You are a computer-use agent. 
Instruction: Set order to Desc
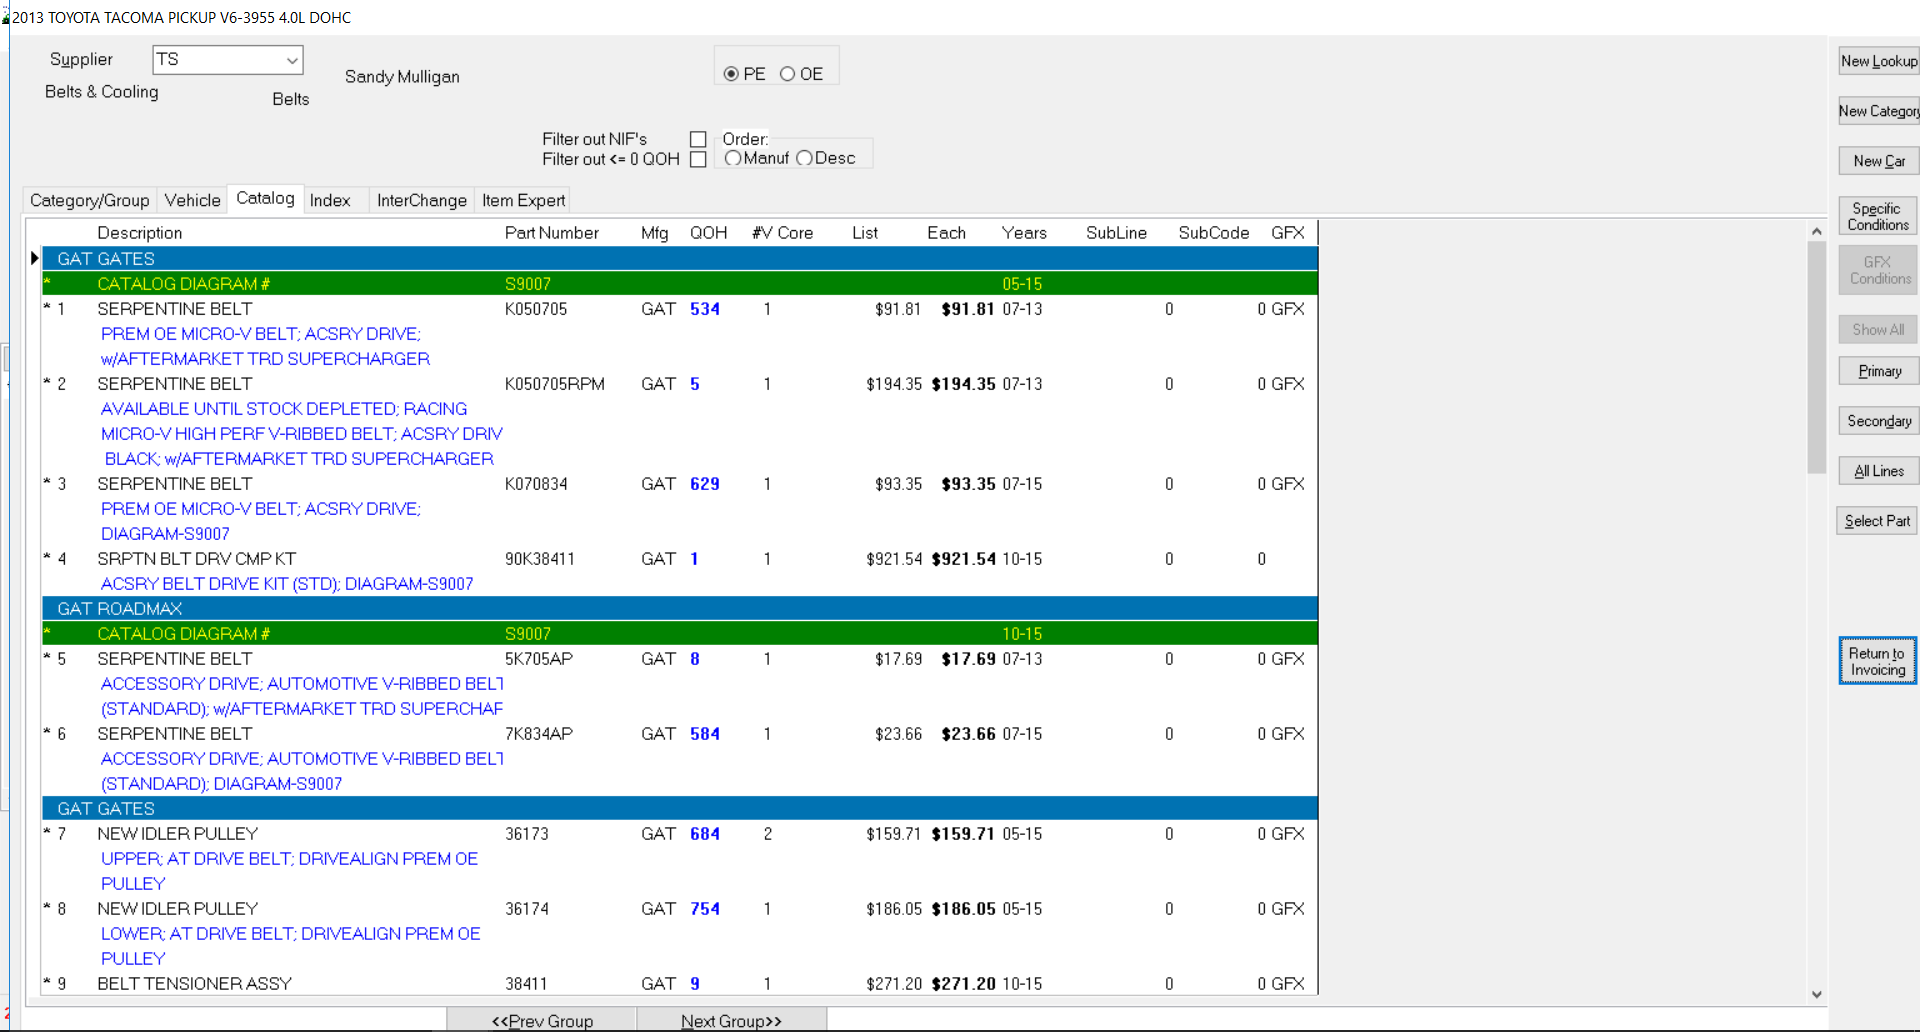(x=804, y=159)
